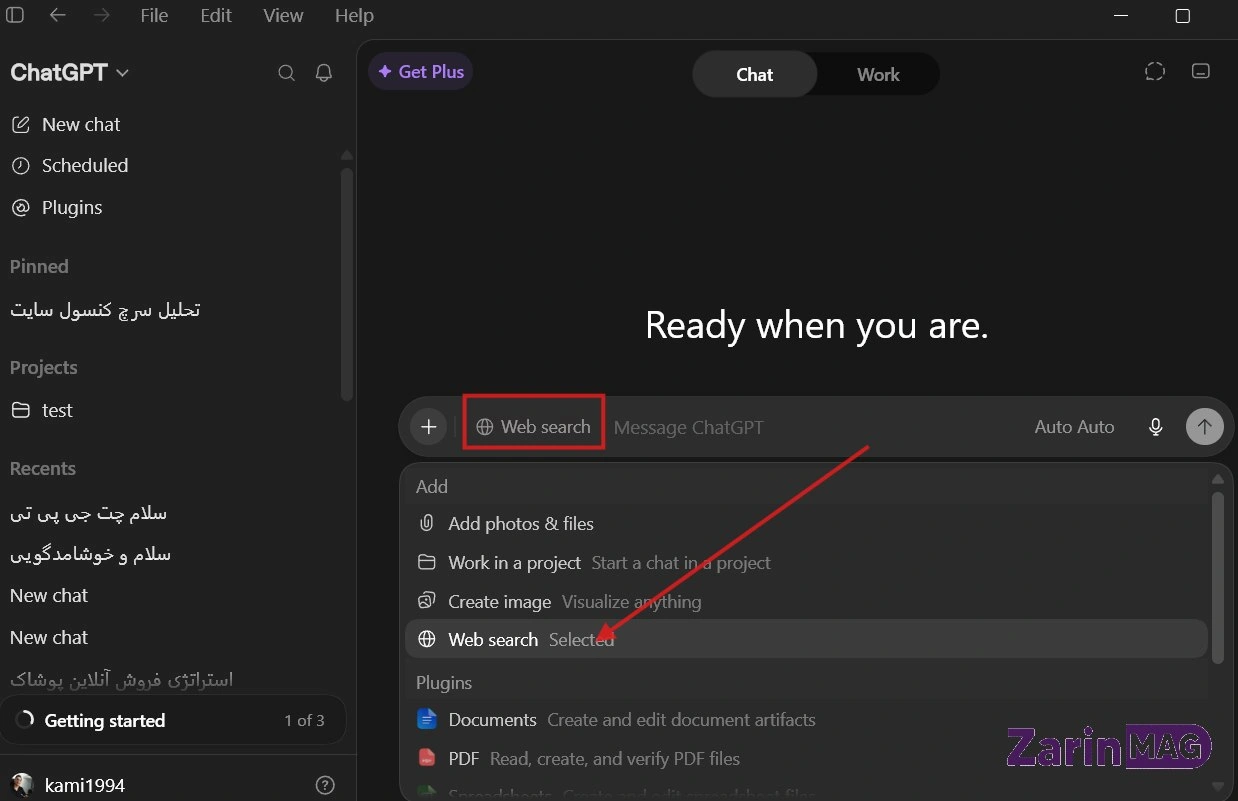This screenshot has height=801, width=1238.
Task: Expand the ChatGPT model dropdown chevron
Action: point(123,73)
